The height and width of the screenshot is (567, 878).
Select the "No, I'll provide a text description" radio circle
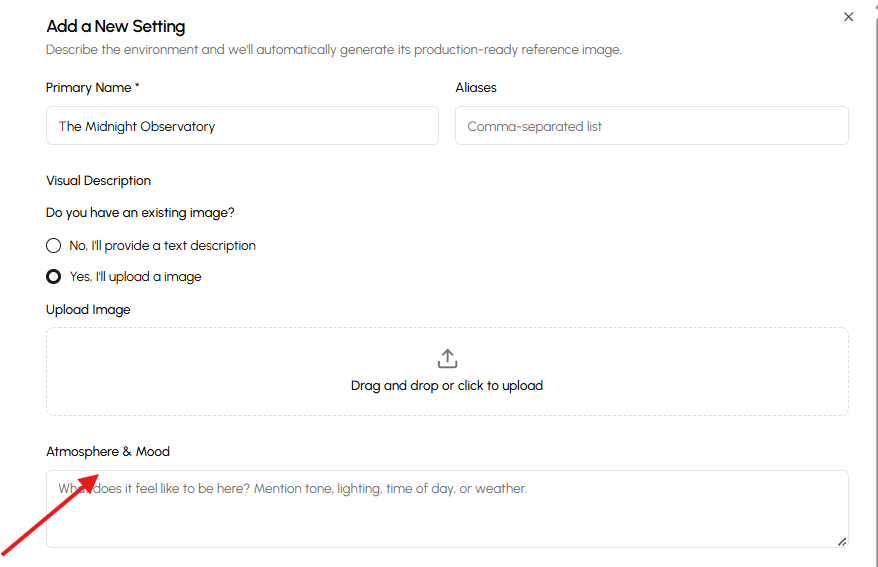(x=54, y=246)
